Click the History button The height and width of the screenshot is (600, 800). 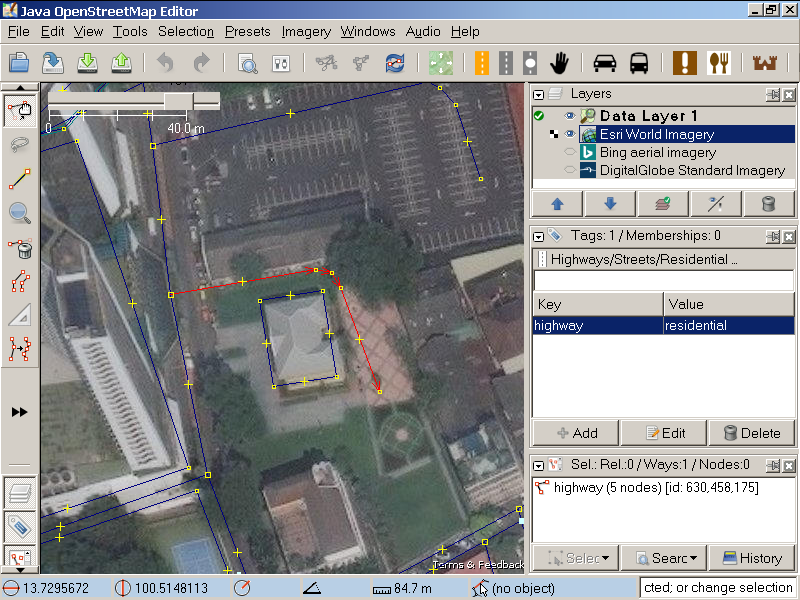(x=752, y=558)
